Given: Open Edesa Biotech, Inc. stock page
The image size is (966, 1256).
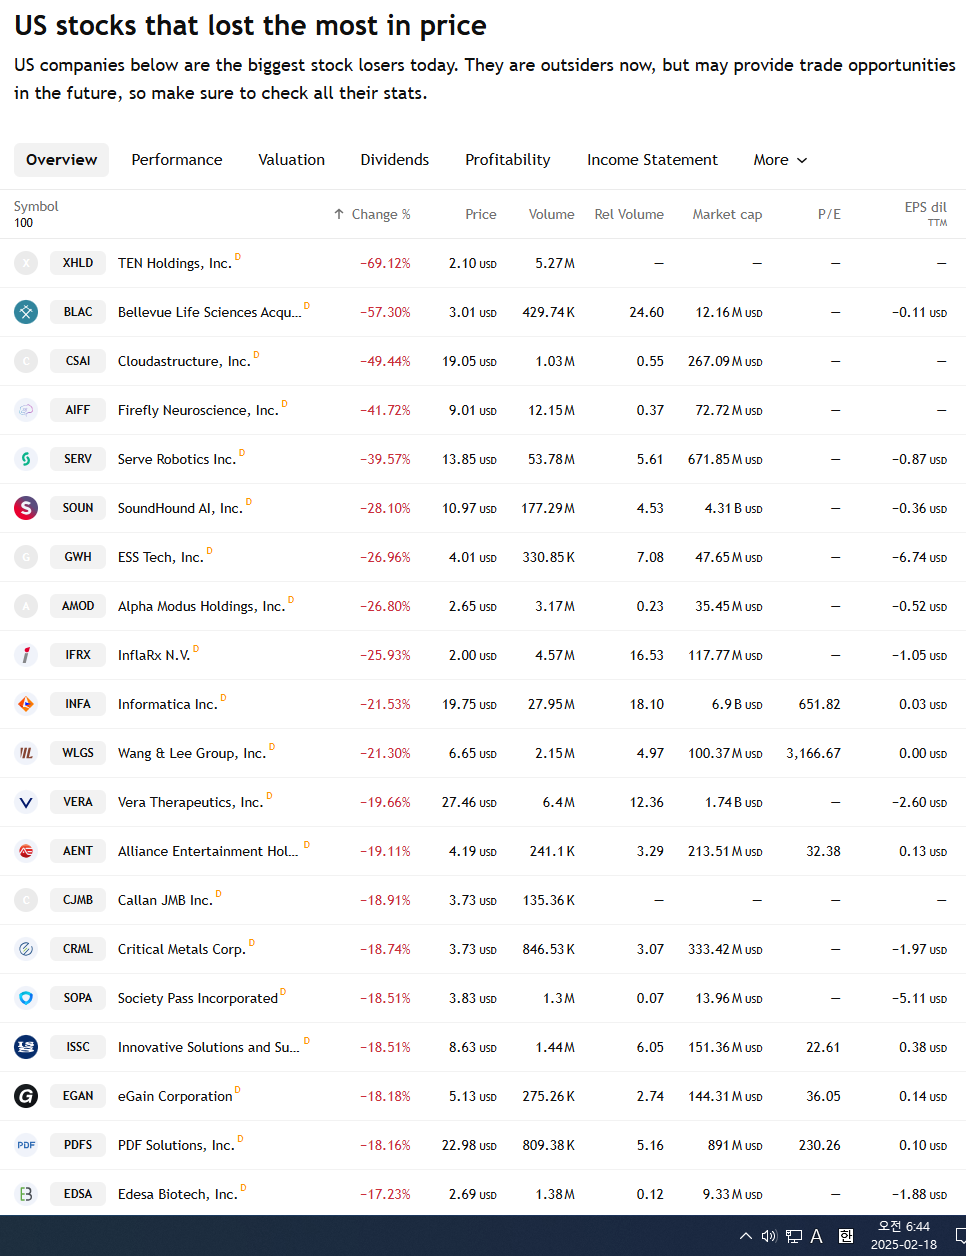Looking at the screenshot, I should pyautogui.click(x=178, y=1194).
